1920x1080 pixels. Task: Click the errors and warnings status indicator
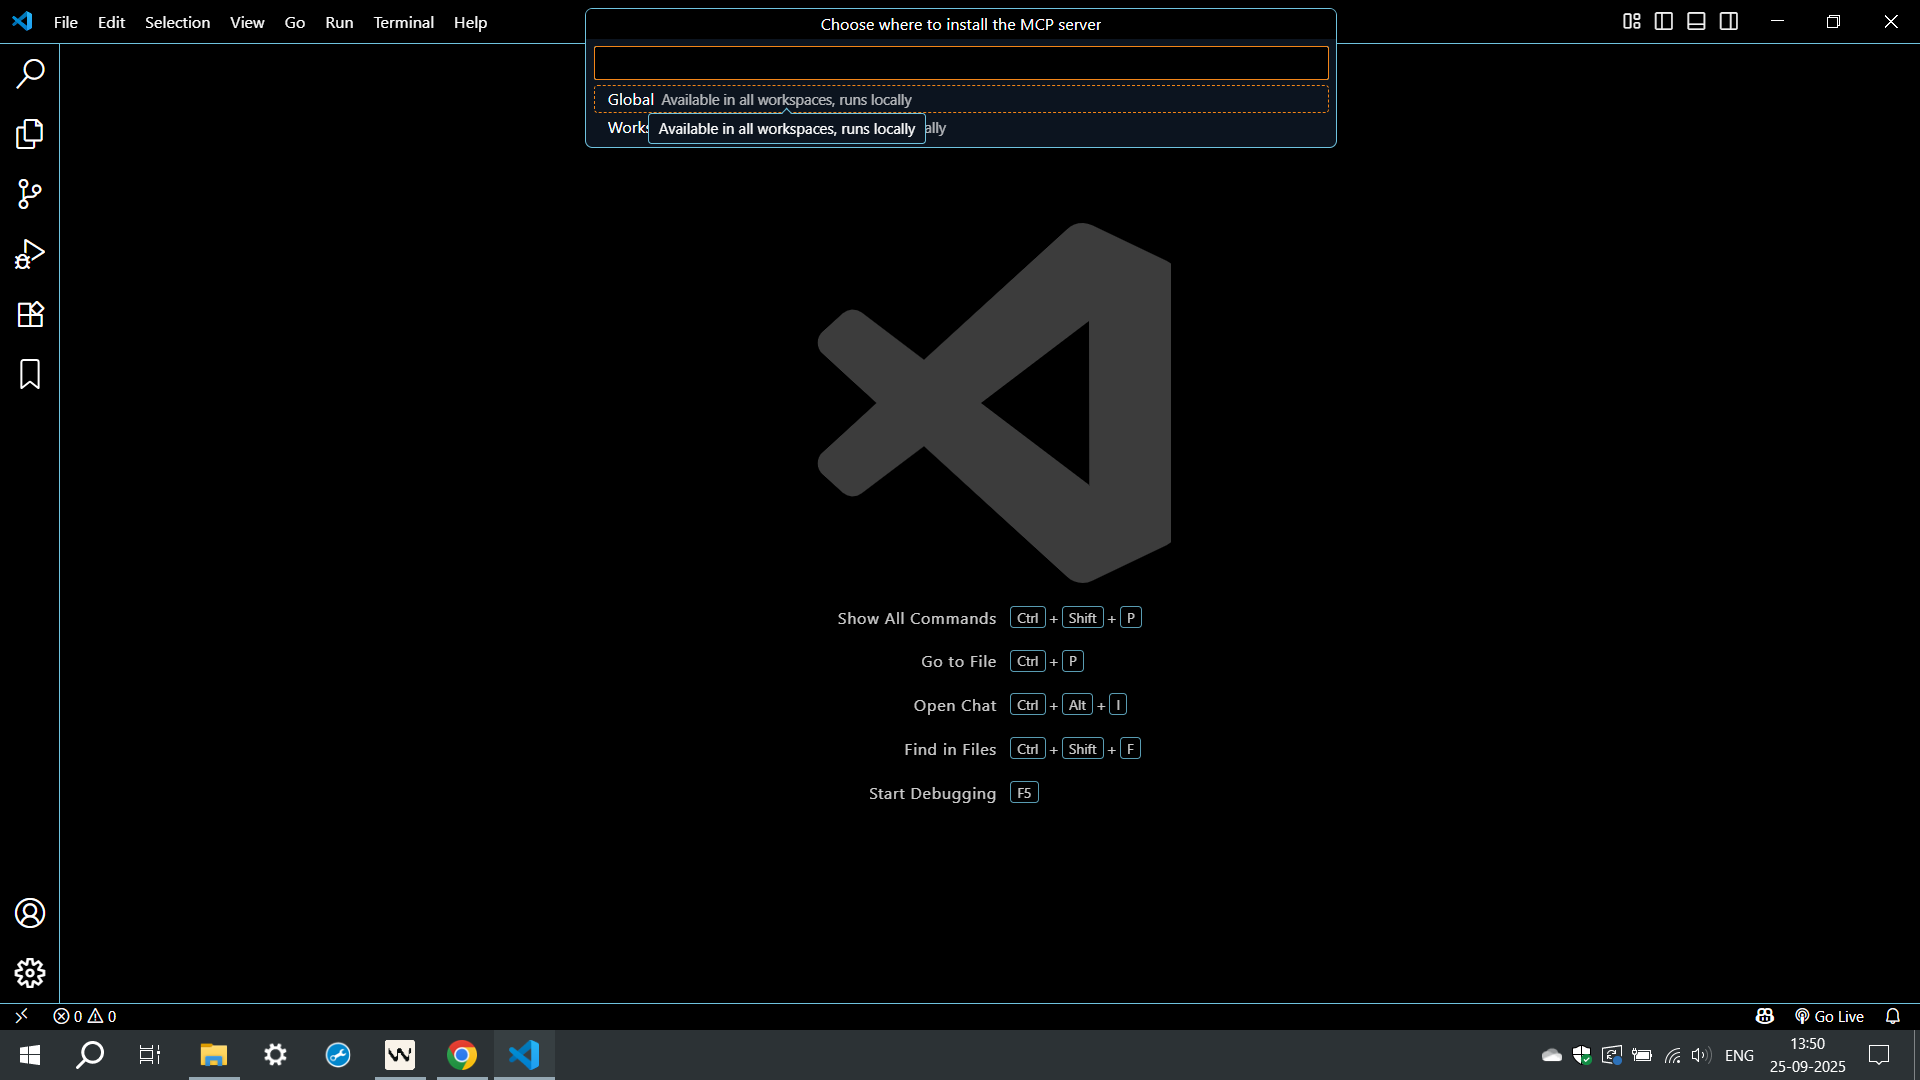85,1016
